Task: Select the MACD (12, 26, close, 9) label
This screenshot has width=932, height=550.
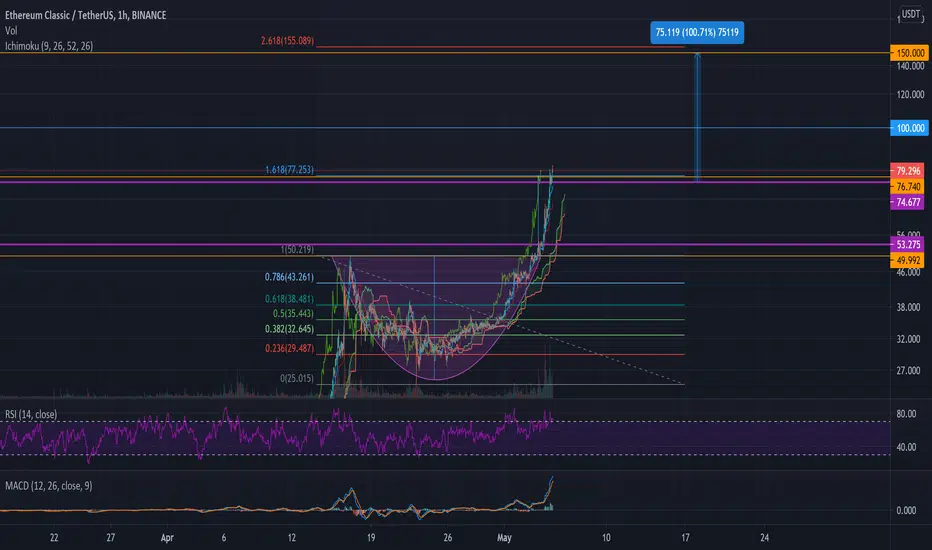Action: click(49, 486)
